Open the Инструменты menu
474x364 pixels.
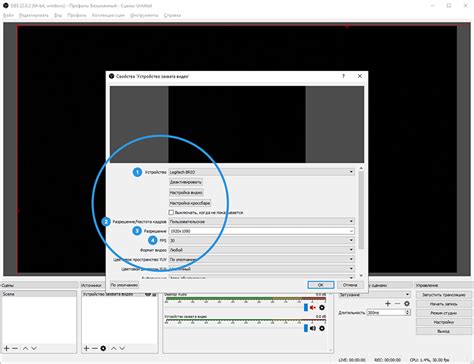(144, 15)
